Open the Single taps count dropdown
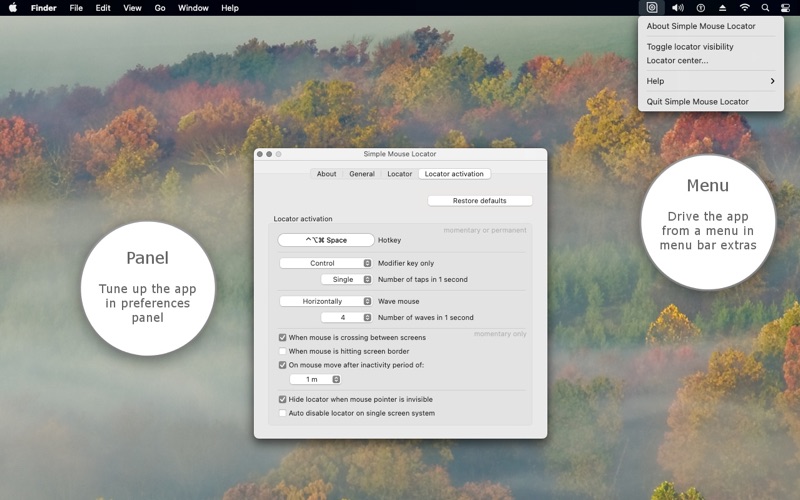Image resolution: width=800 pixels, height=500 pixels. click(x=346, y=280)
